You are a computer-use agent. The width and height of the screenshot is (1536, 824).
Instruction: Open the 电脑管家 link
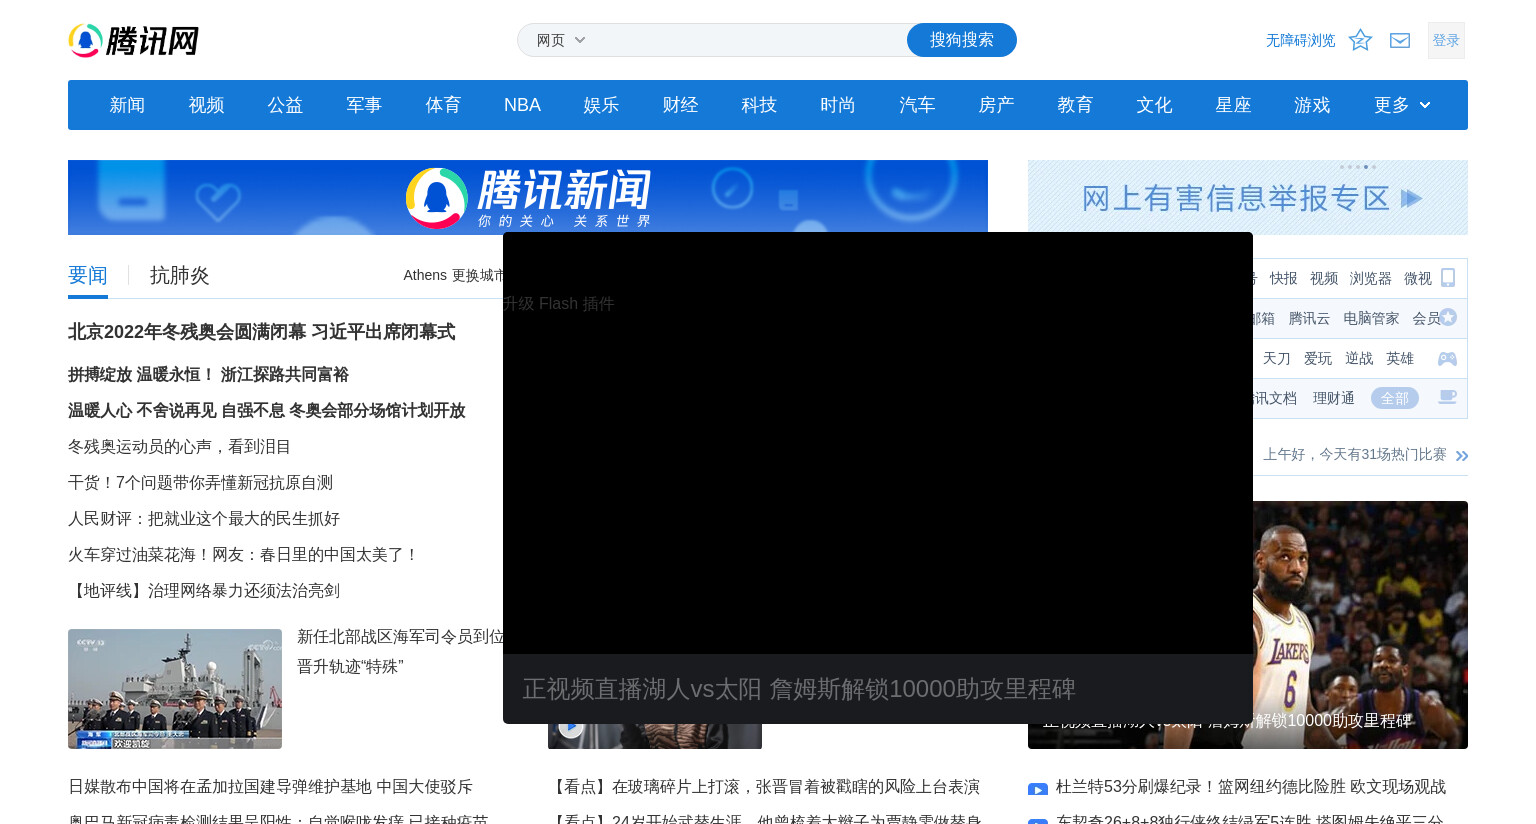pyautogui.click(x=1371, y=318)
